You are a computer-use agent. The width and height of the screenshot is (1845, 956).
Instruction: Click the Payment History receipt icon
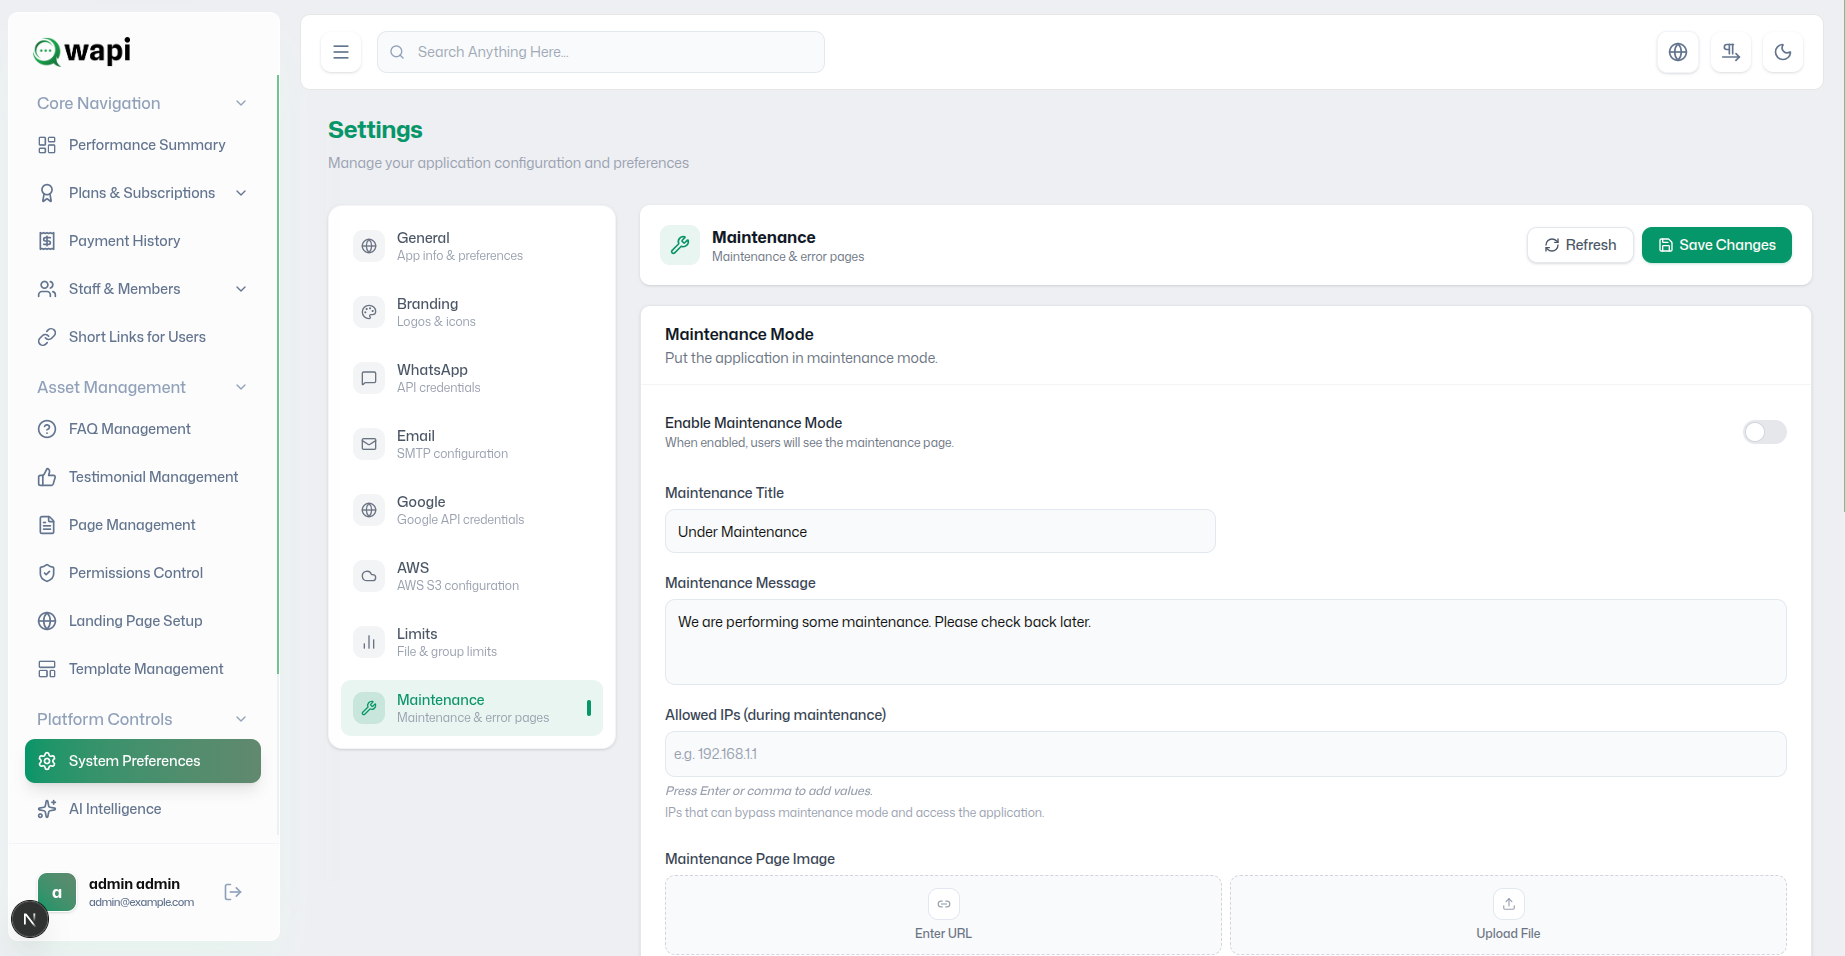[x=47, y=241]
